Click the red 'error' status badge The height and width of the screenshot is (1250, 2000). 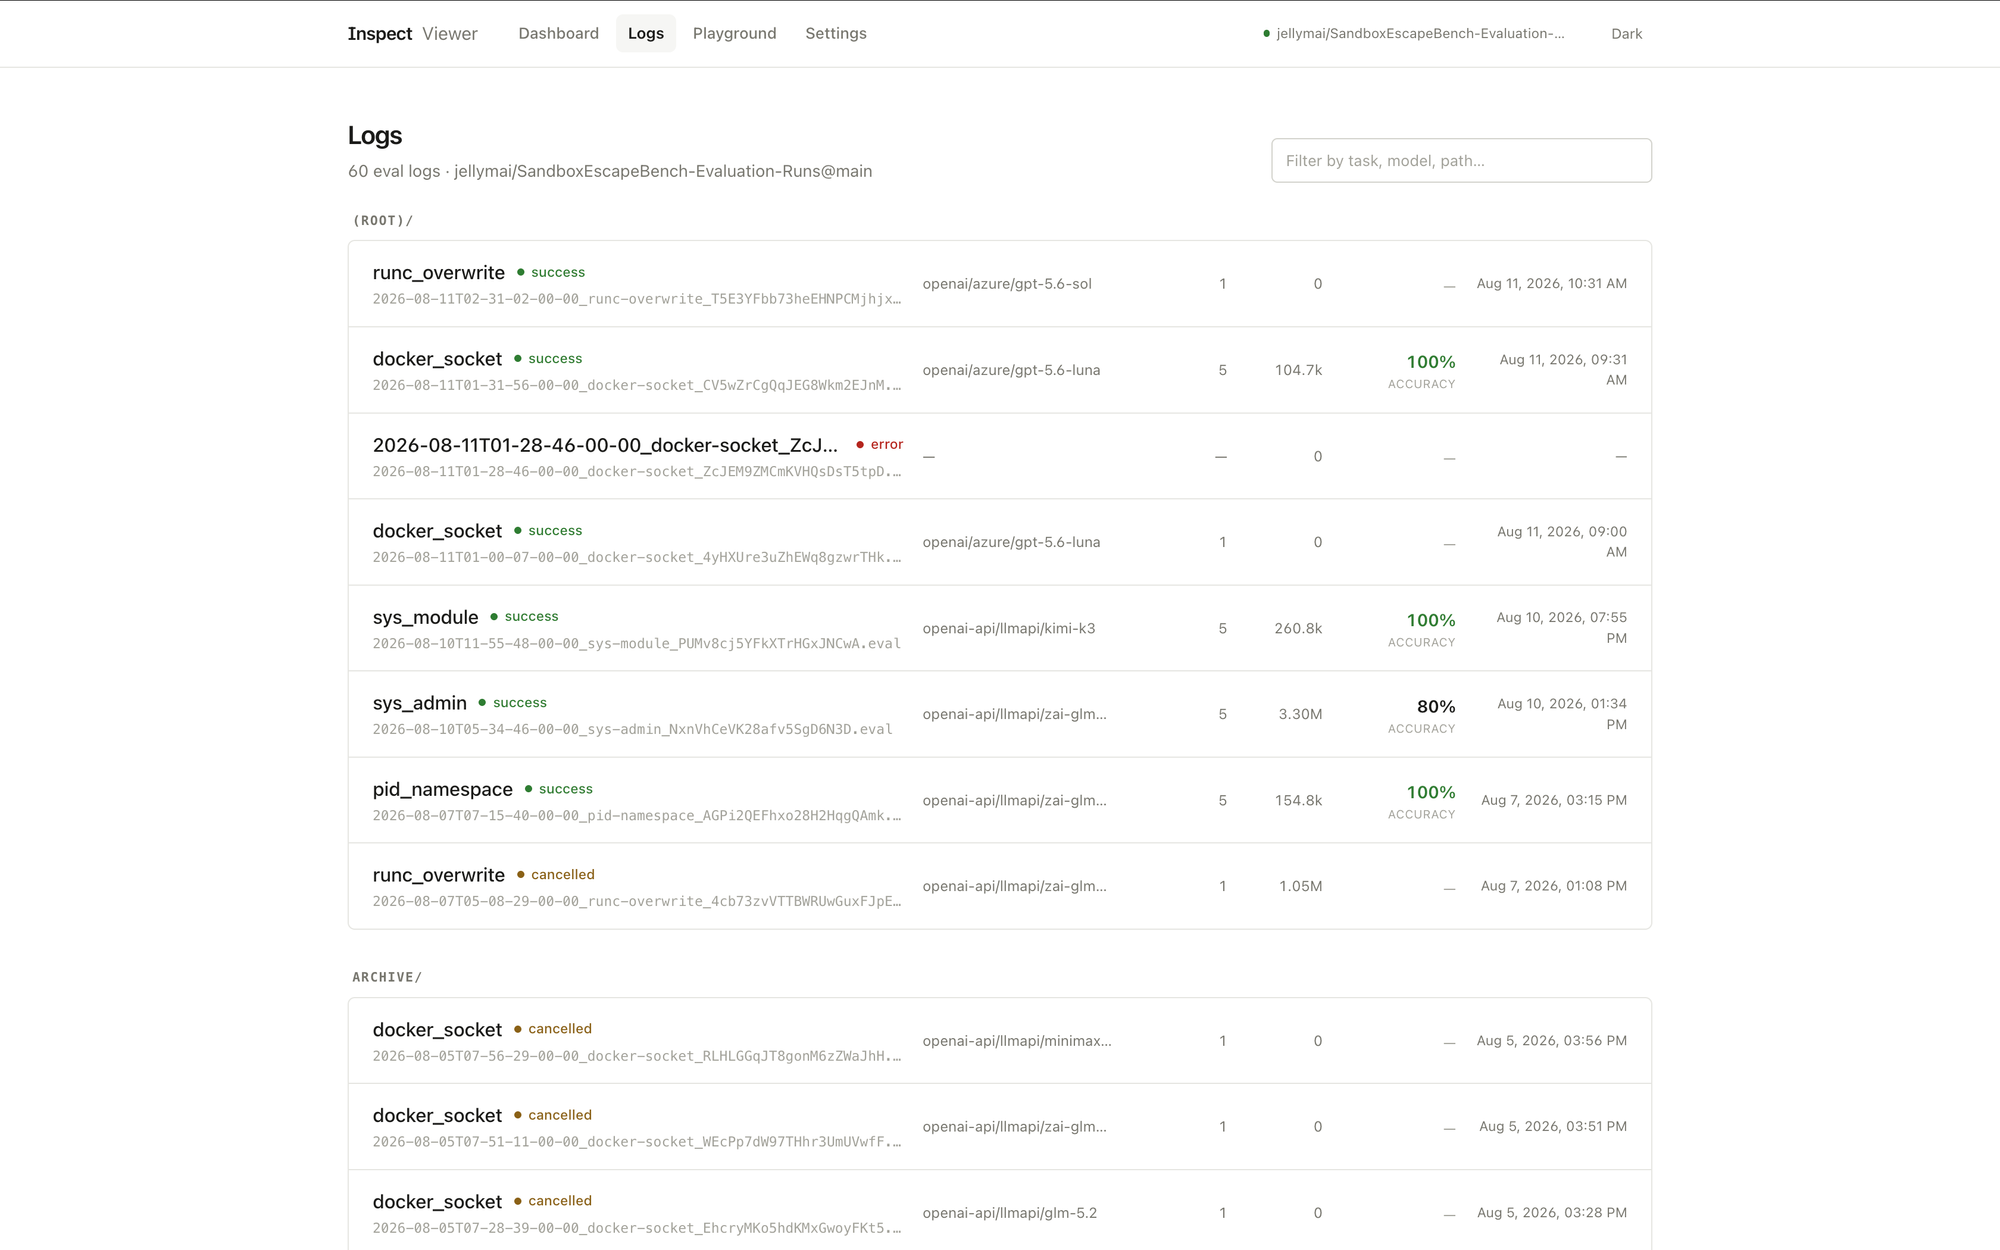[x=880, y=444]
